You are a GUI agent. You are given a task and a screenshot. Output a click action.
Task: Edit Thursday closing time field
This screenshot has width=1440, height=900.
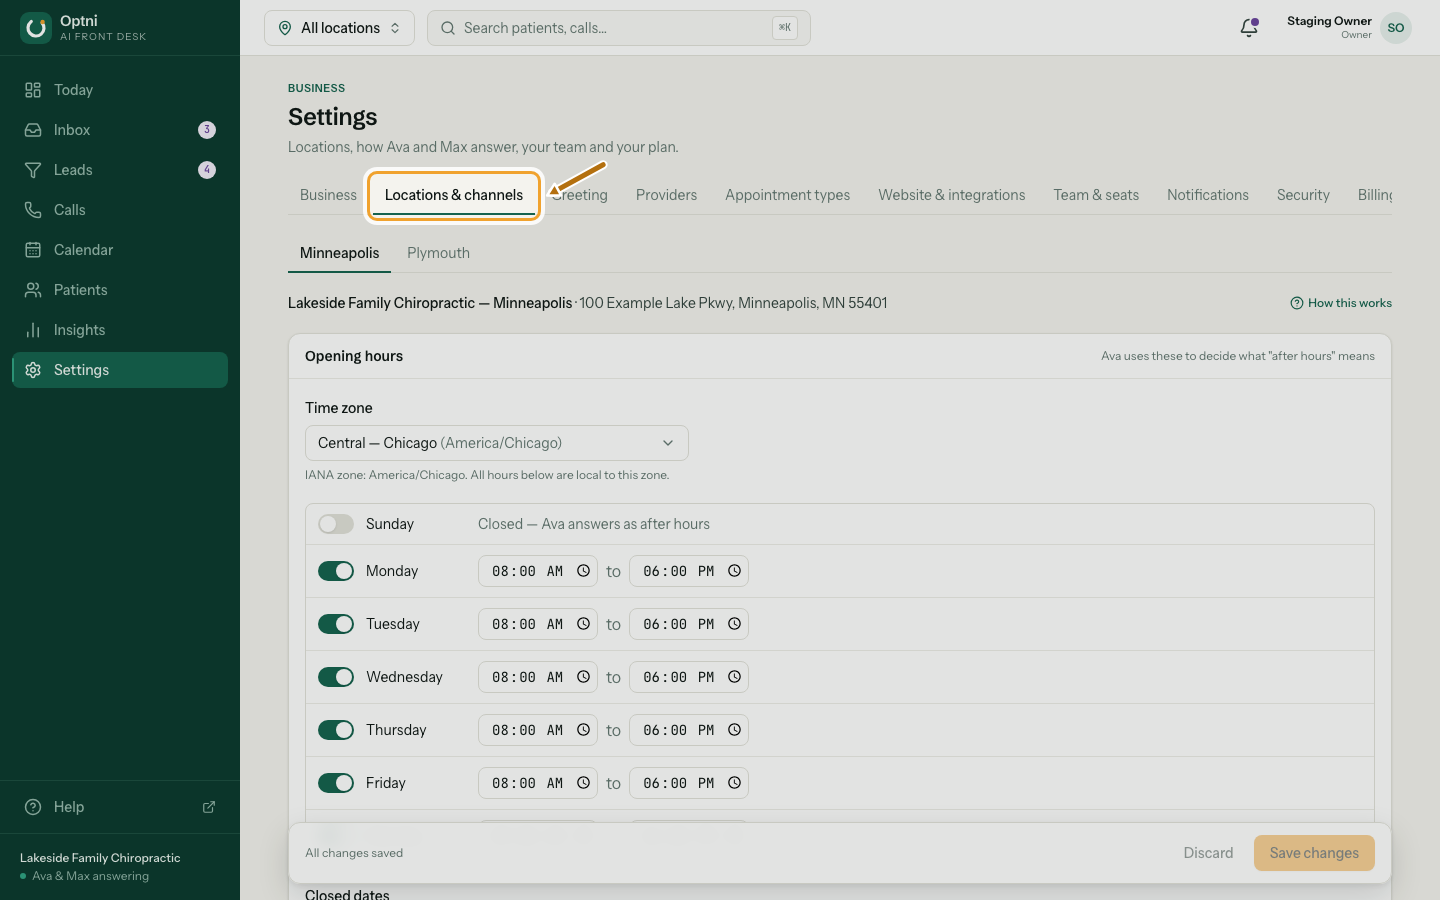689,730
